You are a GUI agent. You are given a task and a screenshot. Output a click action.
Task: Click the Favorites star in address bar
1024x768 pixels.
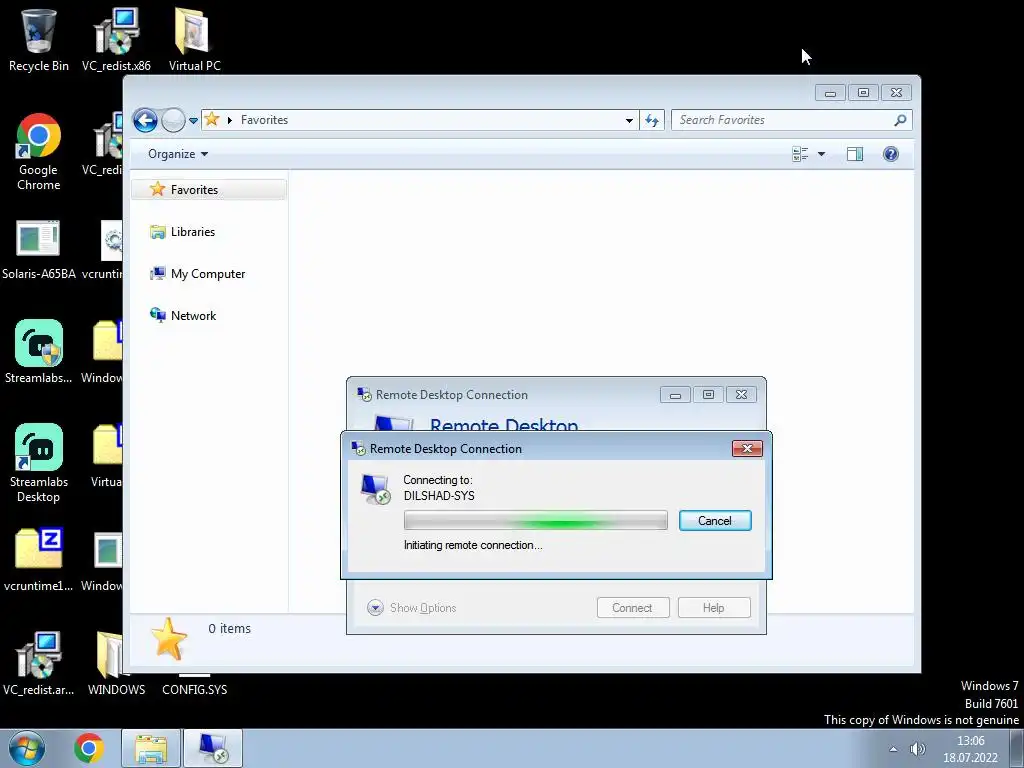click(x=212, y=120)
